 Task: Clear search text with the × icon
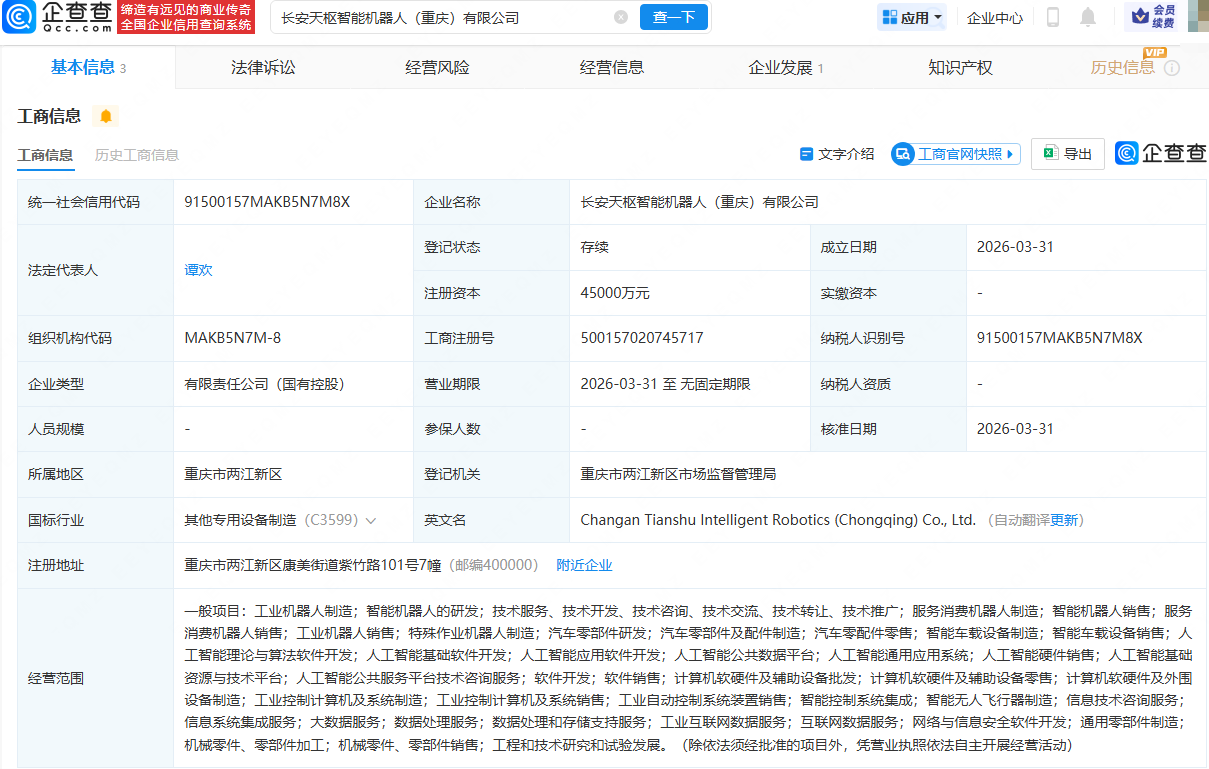coord(620,17)
